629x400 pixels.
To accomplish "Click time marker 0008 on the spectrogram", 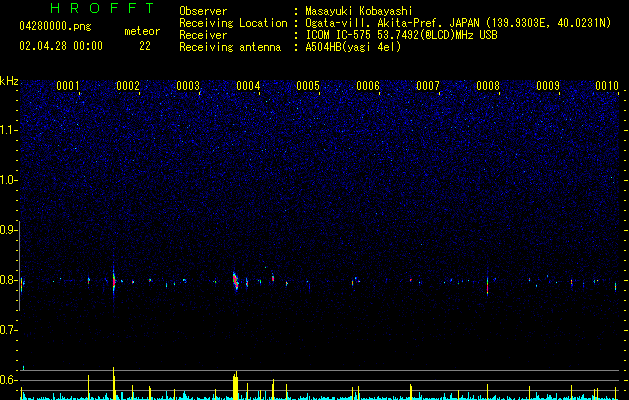I will (488, 86).
